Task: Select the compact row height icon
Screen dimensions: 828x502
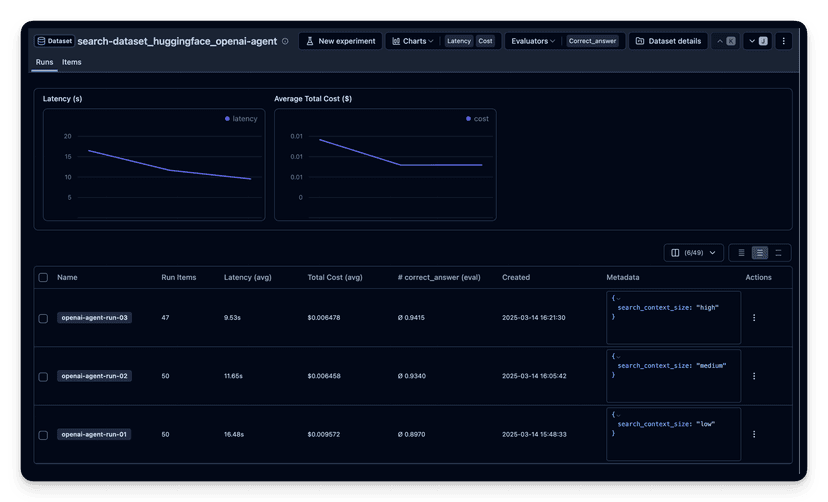Action: [741, 253]
